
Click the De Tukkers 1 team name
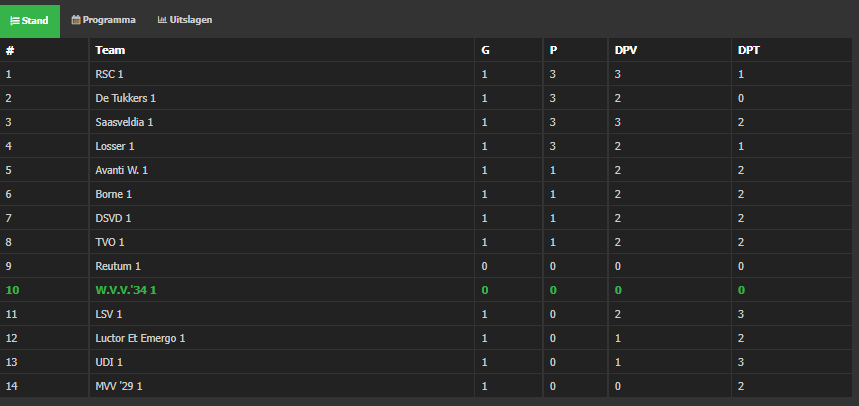125,98
